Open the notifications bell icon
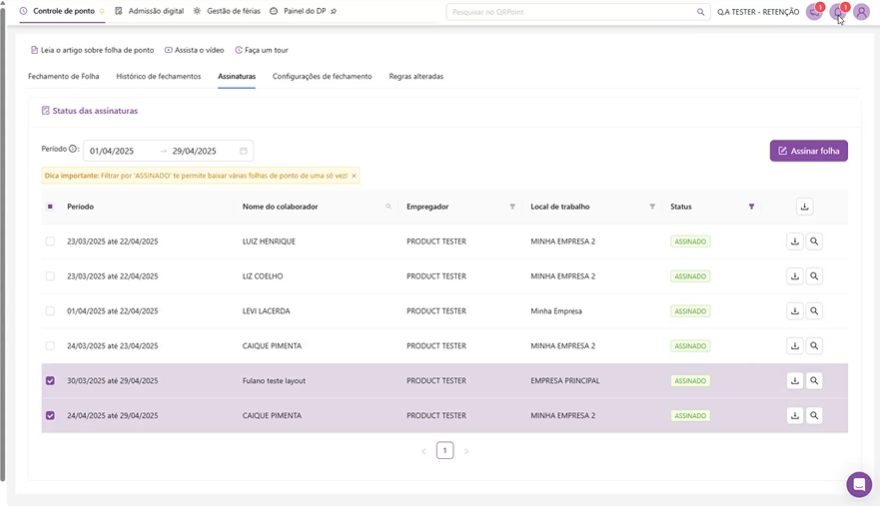880x506 pixels. [838, 12]
